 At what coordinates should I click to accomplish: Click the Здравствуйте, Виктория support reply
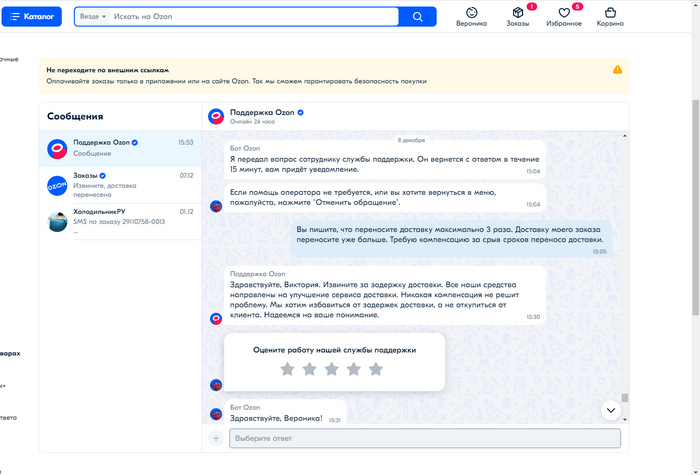tap(385, 295)
